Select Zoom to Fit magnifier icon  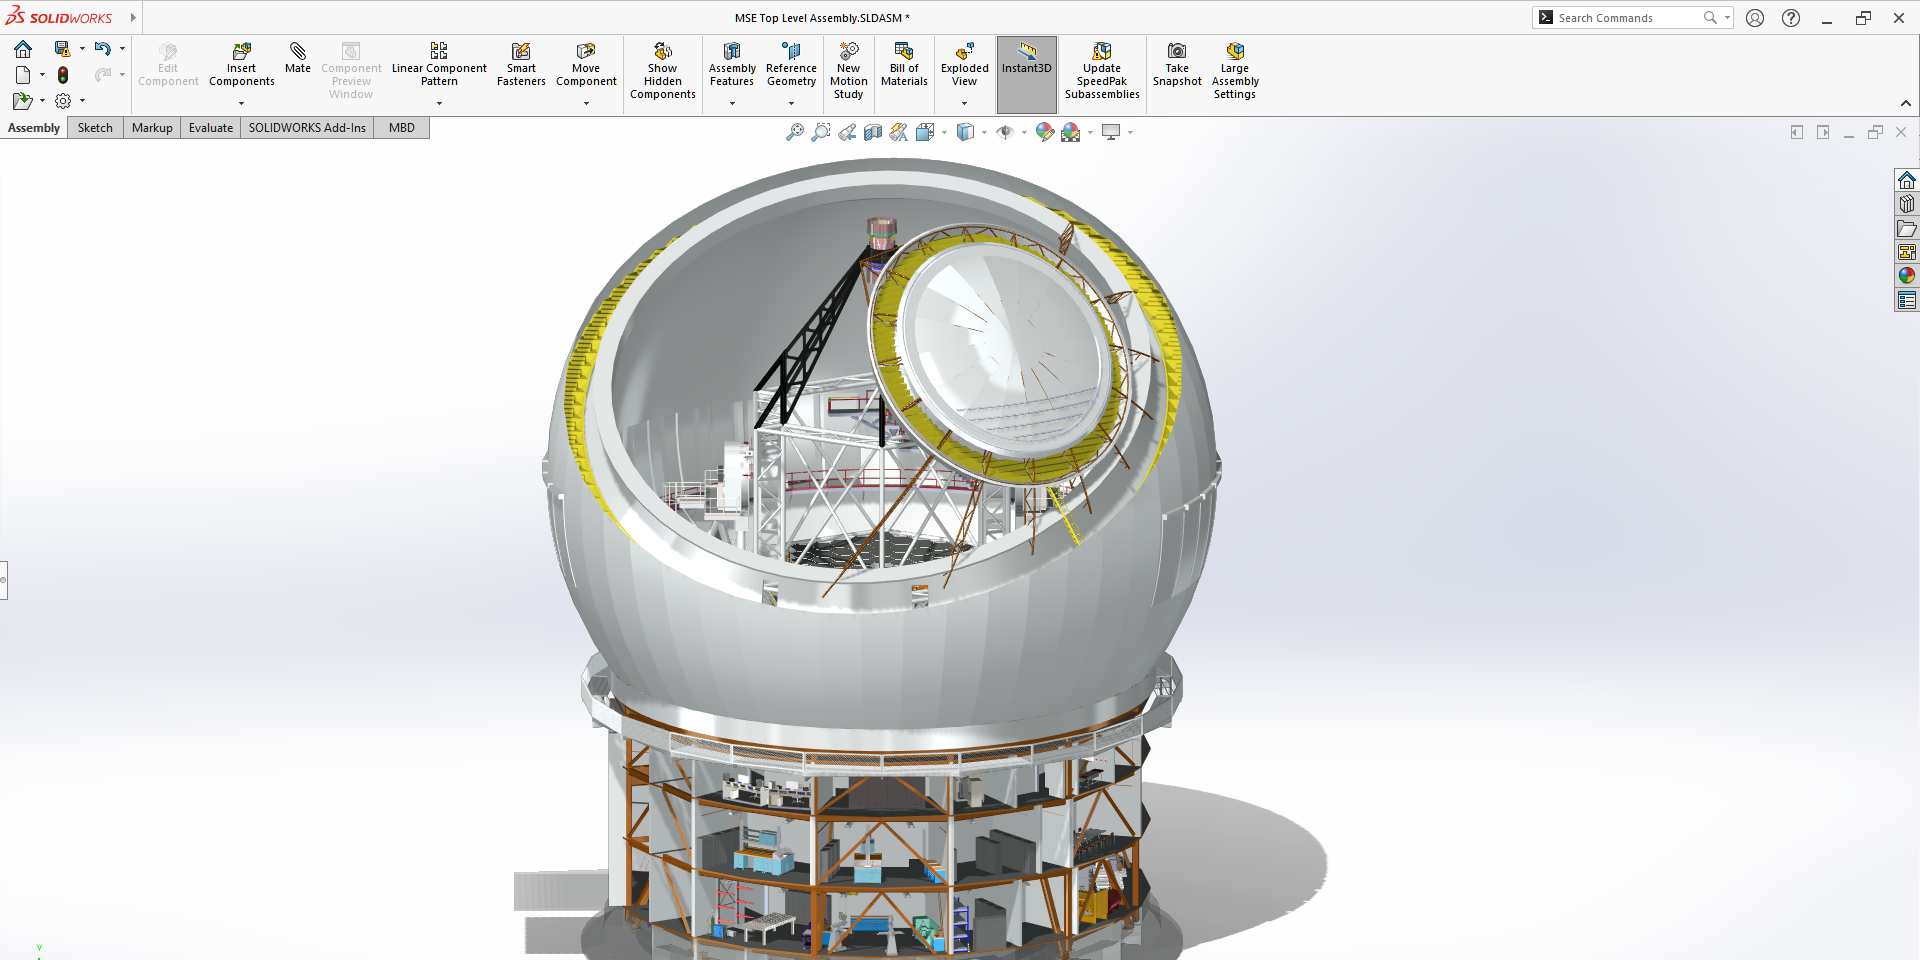point(795,132)
